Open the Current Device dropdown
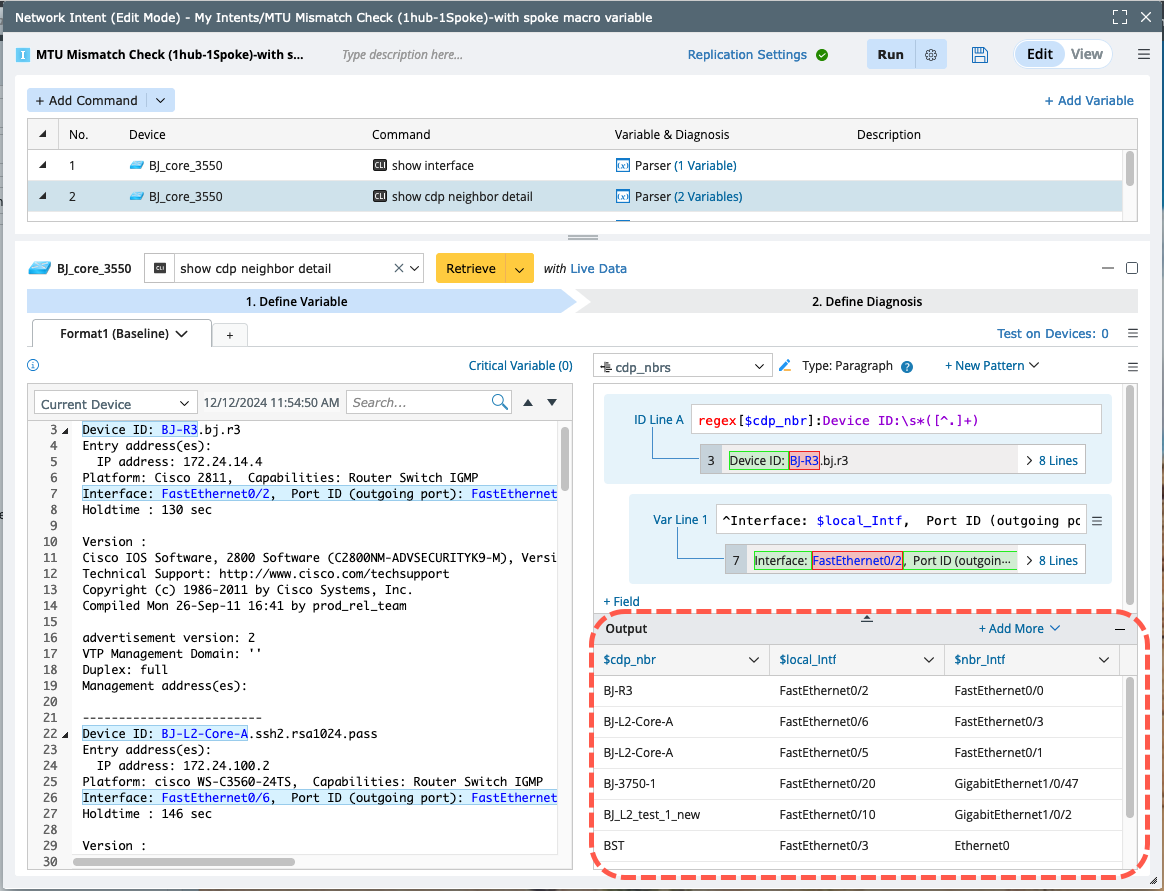This screenshot has height=891, width=1164. pyautogui.click(x=113, y=404)
